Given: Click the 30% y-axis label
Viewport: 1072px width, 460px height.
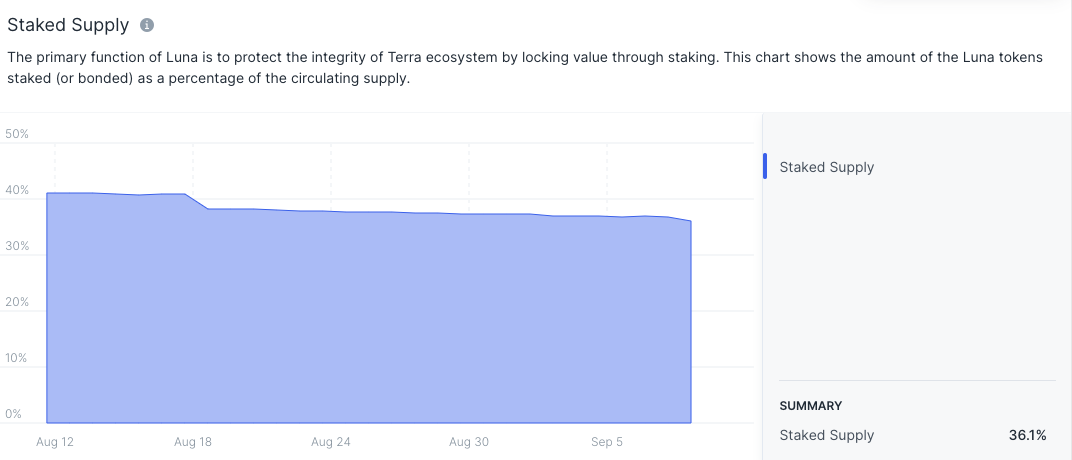Looking at the screenshot, I should 17,246.
